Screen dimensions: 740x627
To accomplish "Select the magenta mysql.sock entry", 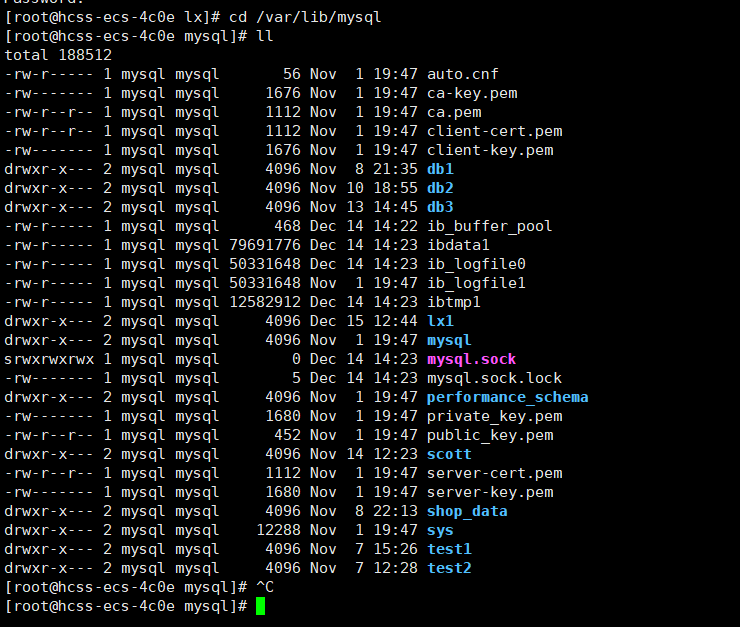I will coord(471,359).
